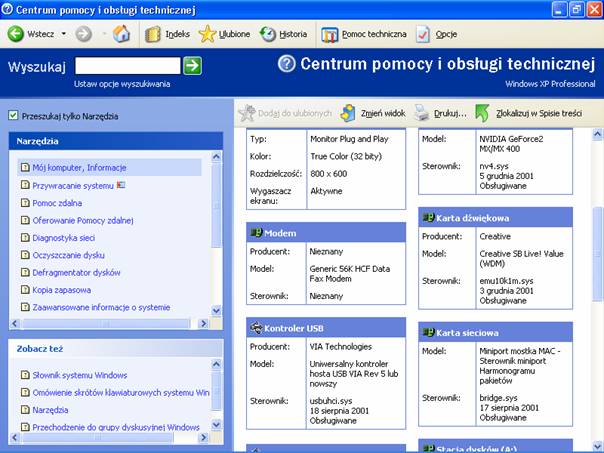The image size is (604, 453).
Task: Open Oferowanie Pomocy zdalnej link
Action: (x=83, y=220)
